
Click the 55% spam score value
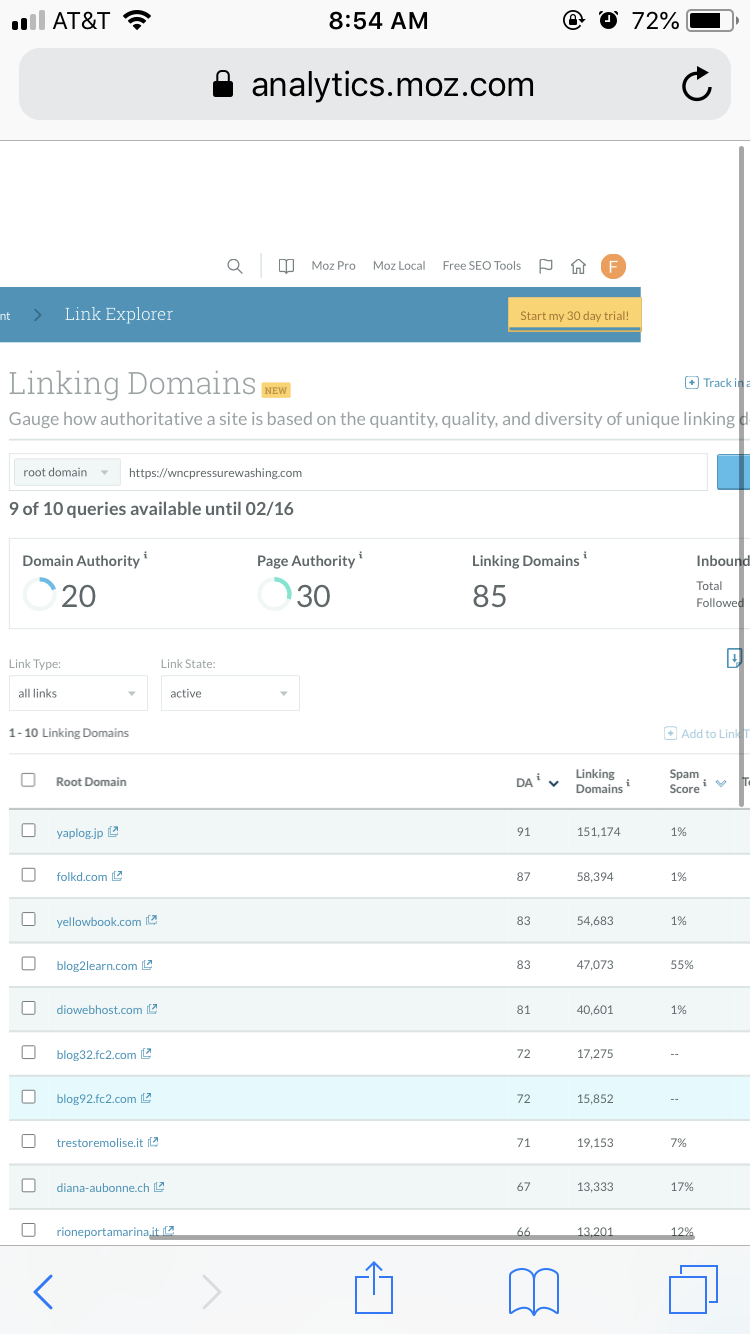tap(682, 965)
